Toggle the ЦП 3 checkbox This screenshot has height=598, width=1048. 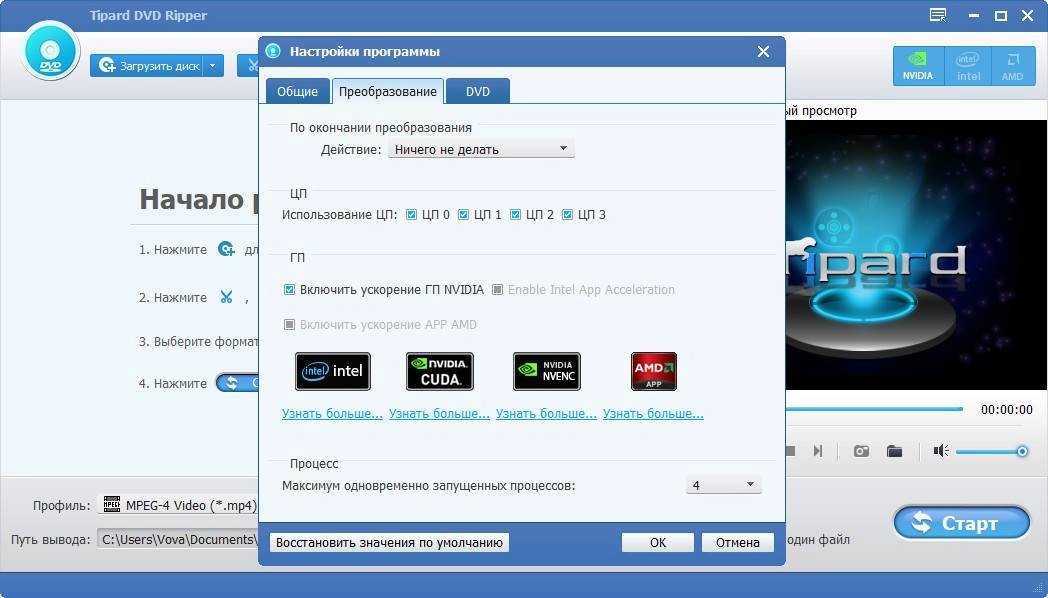[x=567, y=214]
